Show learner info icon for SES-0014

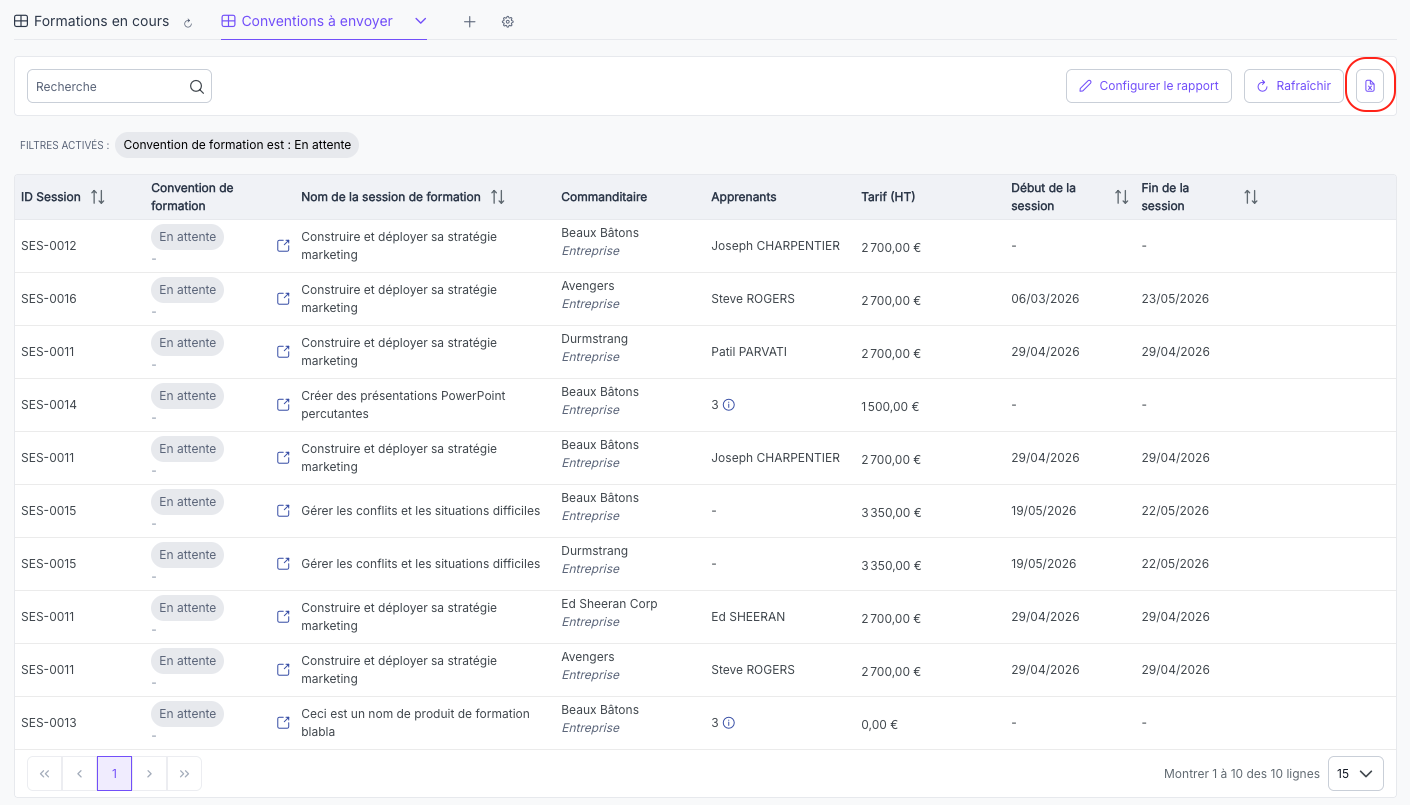click(x=729, y=405)
